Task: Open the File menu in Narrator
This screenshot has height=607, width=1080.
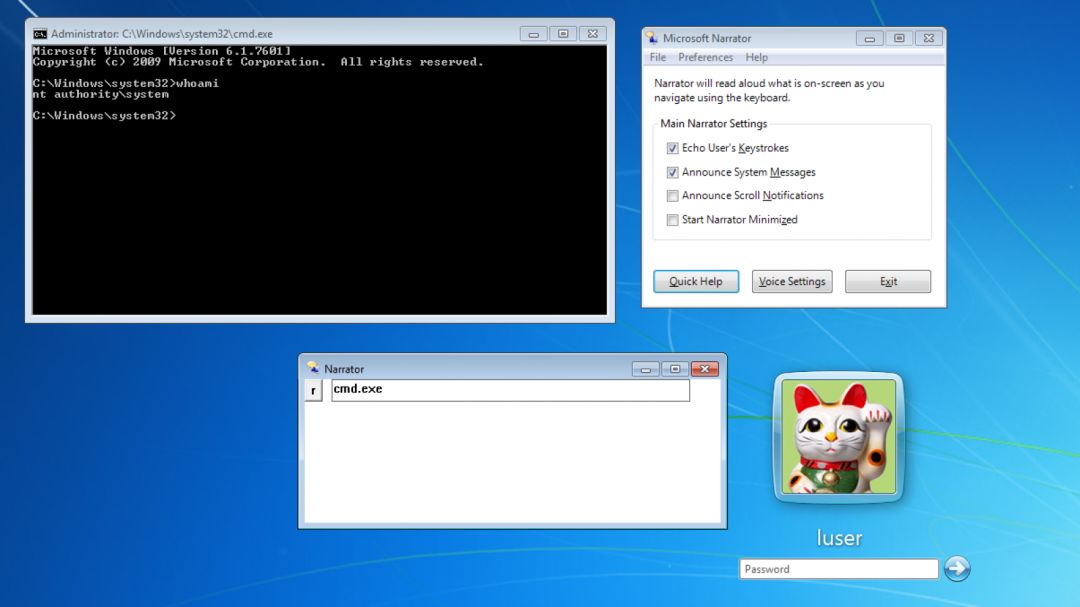Action: point(658,58)
